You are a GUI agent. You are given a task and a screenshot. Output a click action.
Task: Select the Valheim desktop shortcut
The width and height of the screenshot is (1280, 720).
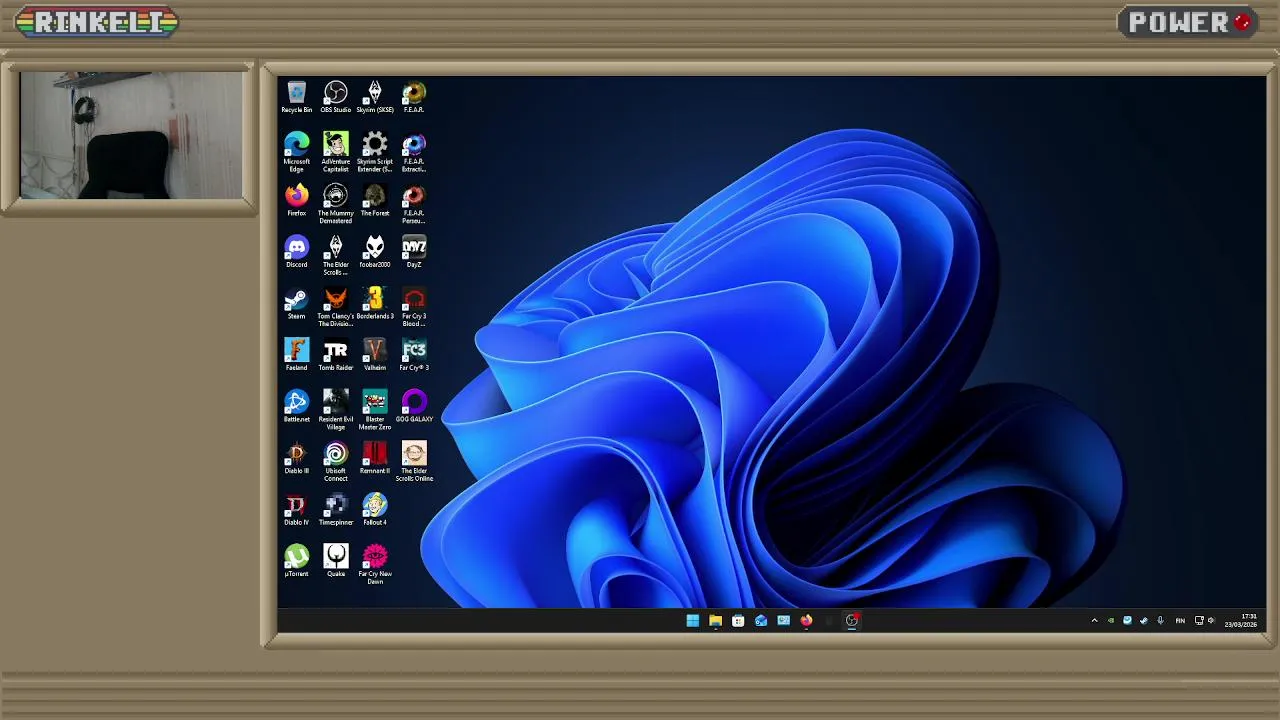375,355
